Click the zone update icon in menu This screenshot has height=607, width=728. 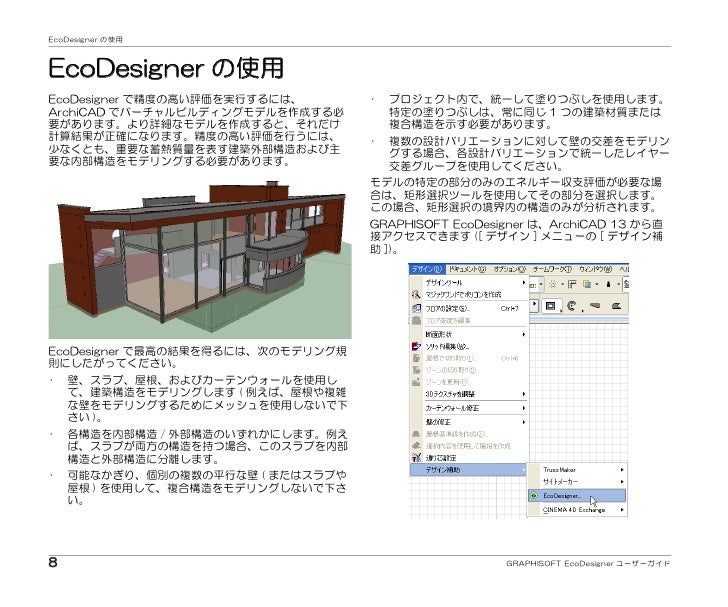416,382
